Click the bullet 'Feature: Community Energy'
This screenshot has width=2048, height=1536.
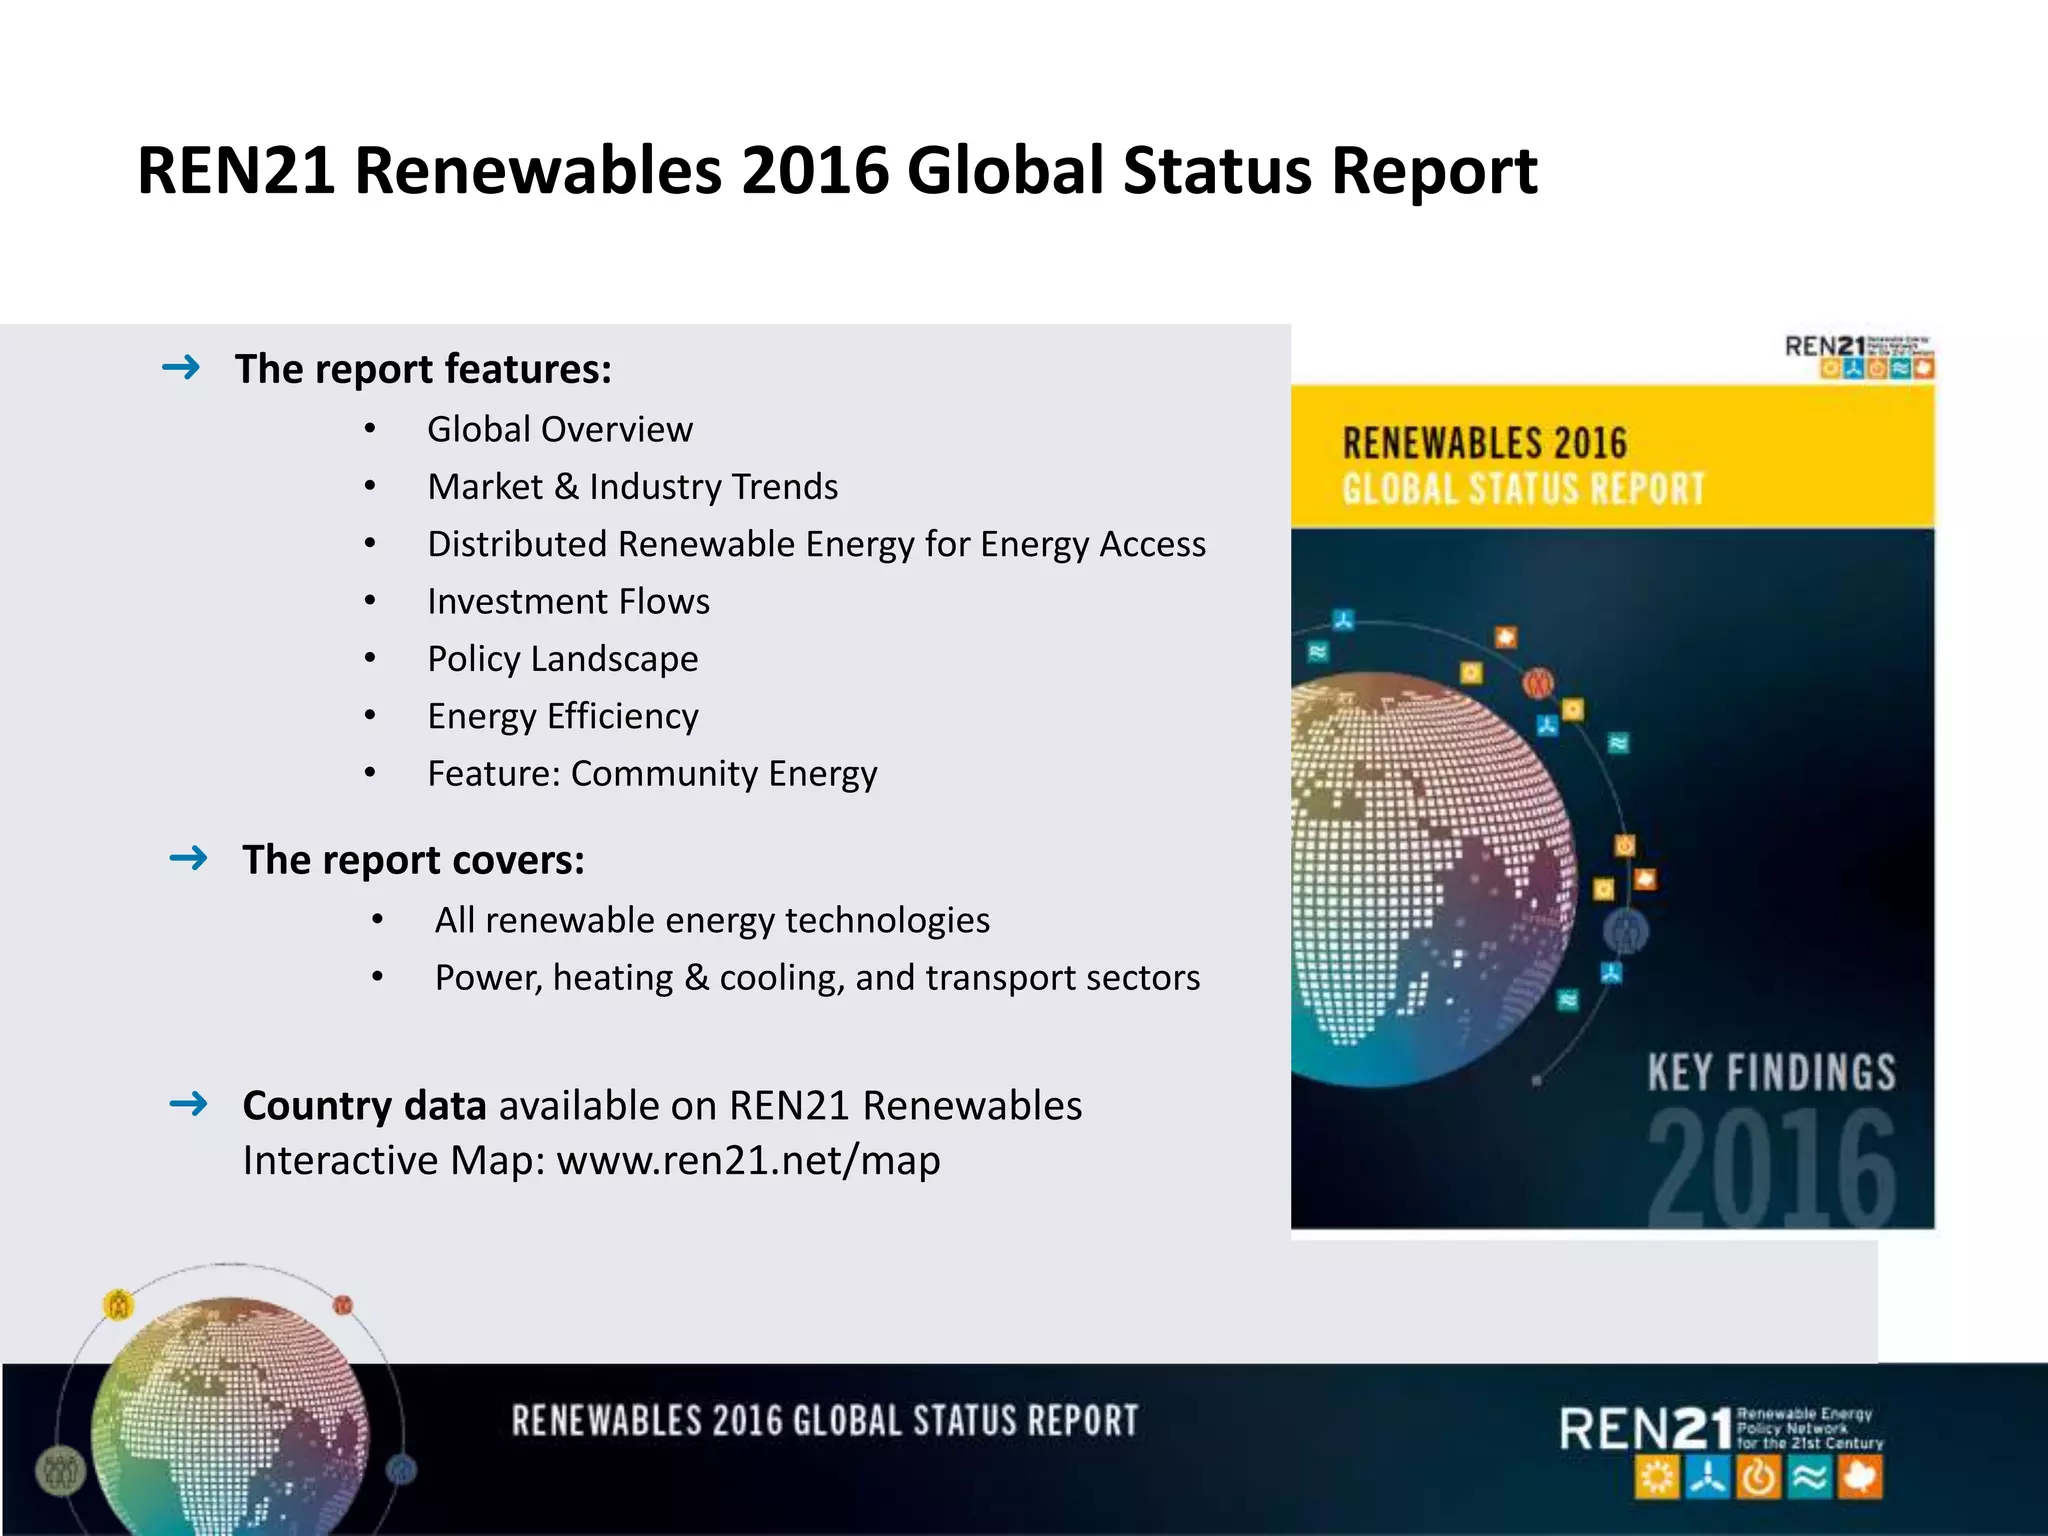point(653,775)
